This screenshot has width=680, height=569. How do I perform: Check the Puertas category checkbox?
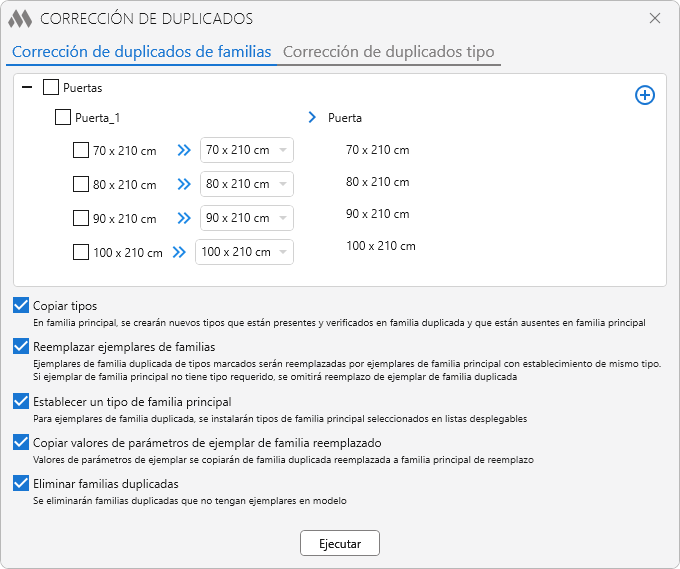coord(51,88)
